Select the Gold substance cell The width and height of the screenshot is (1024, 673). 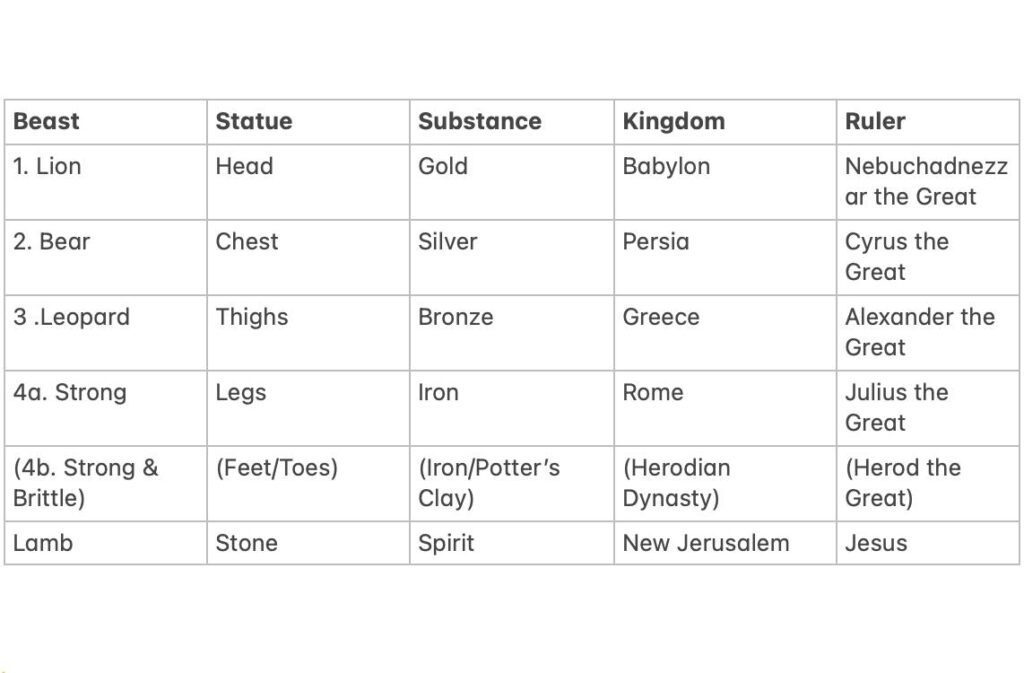tap(443, 166)
